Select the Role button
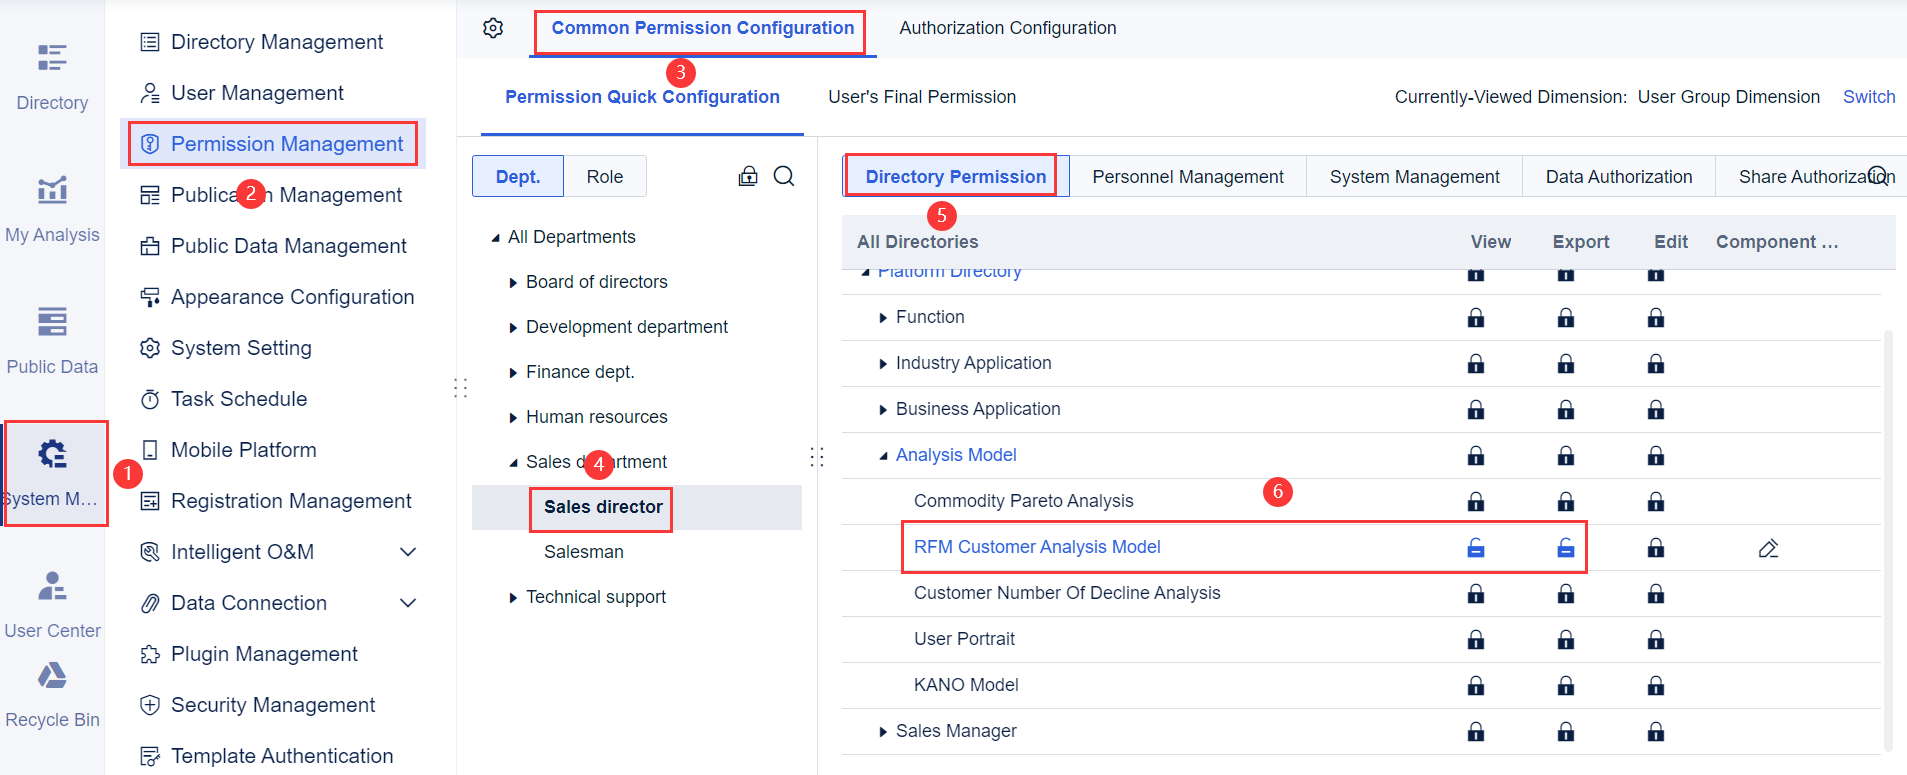Screen dimensions: 1907x775 click(x=604, y=177)
